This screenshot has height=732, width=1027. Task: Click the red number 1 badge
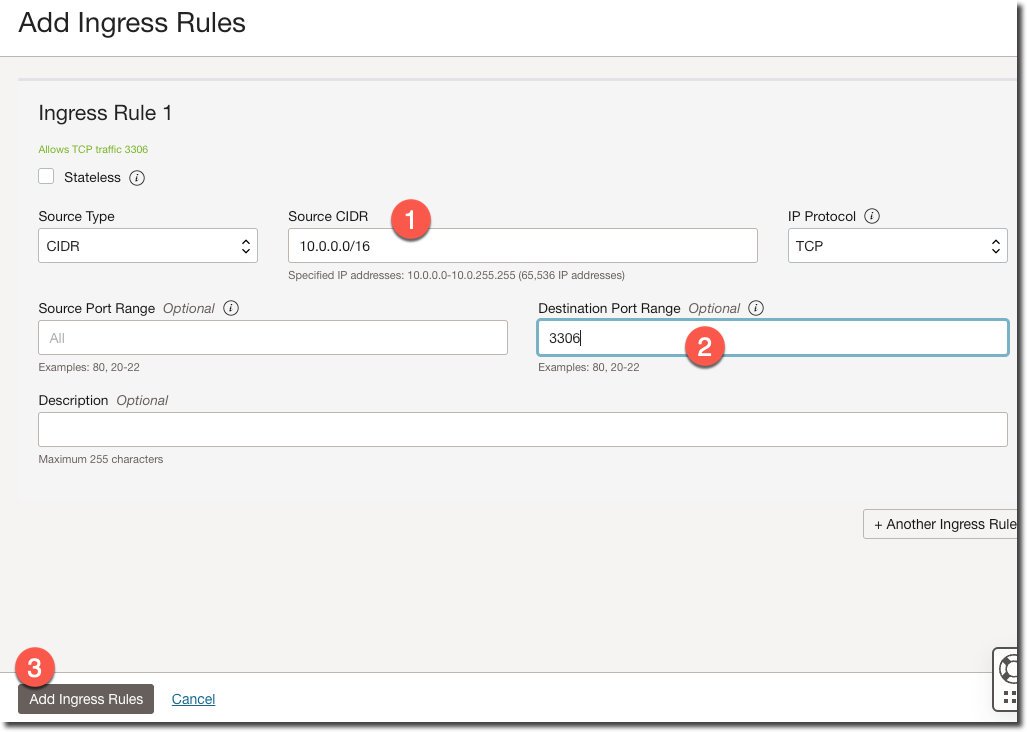coord(411,220)
